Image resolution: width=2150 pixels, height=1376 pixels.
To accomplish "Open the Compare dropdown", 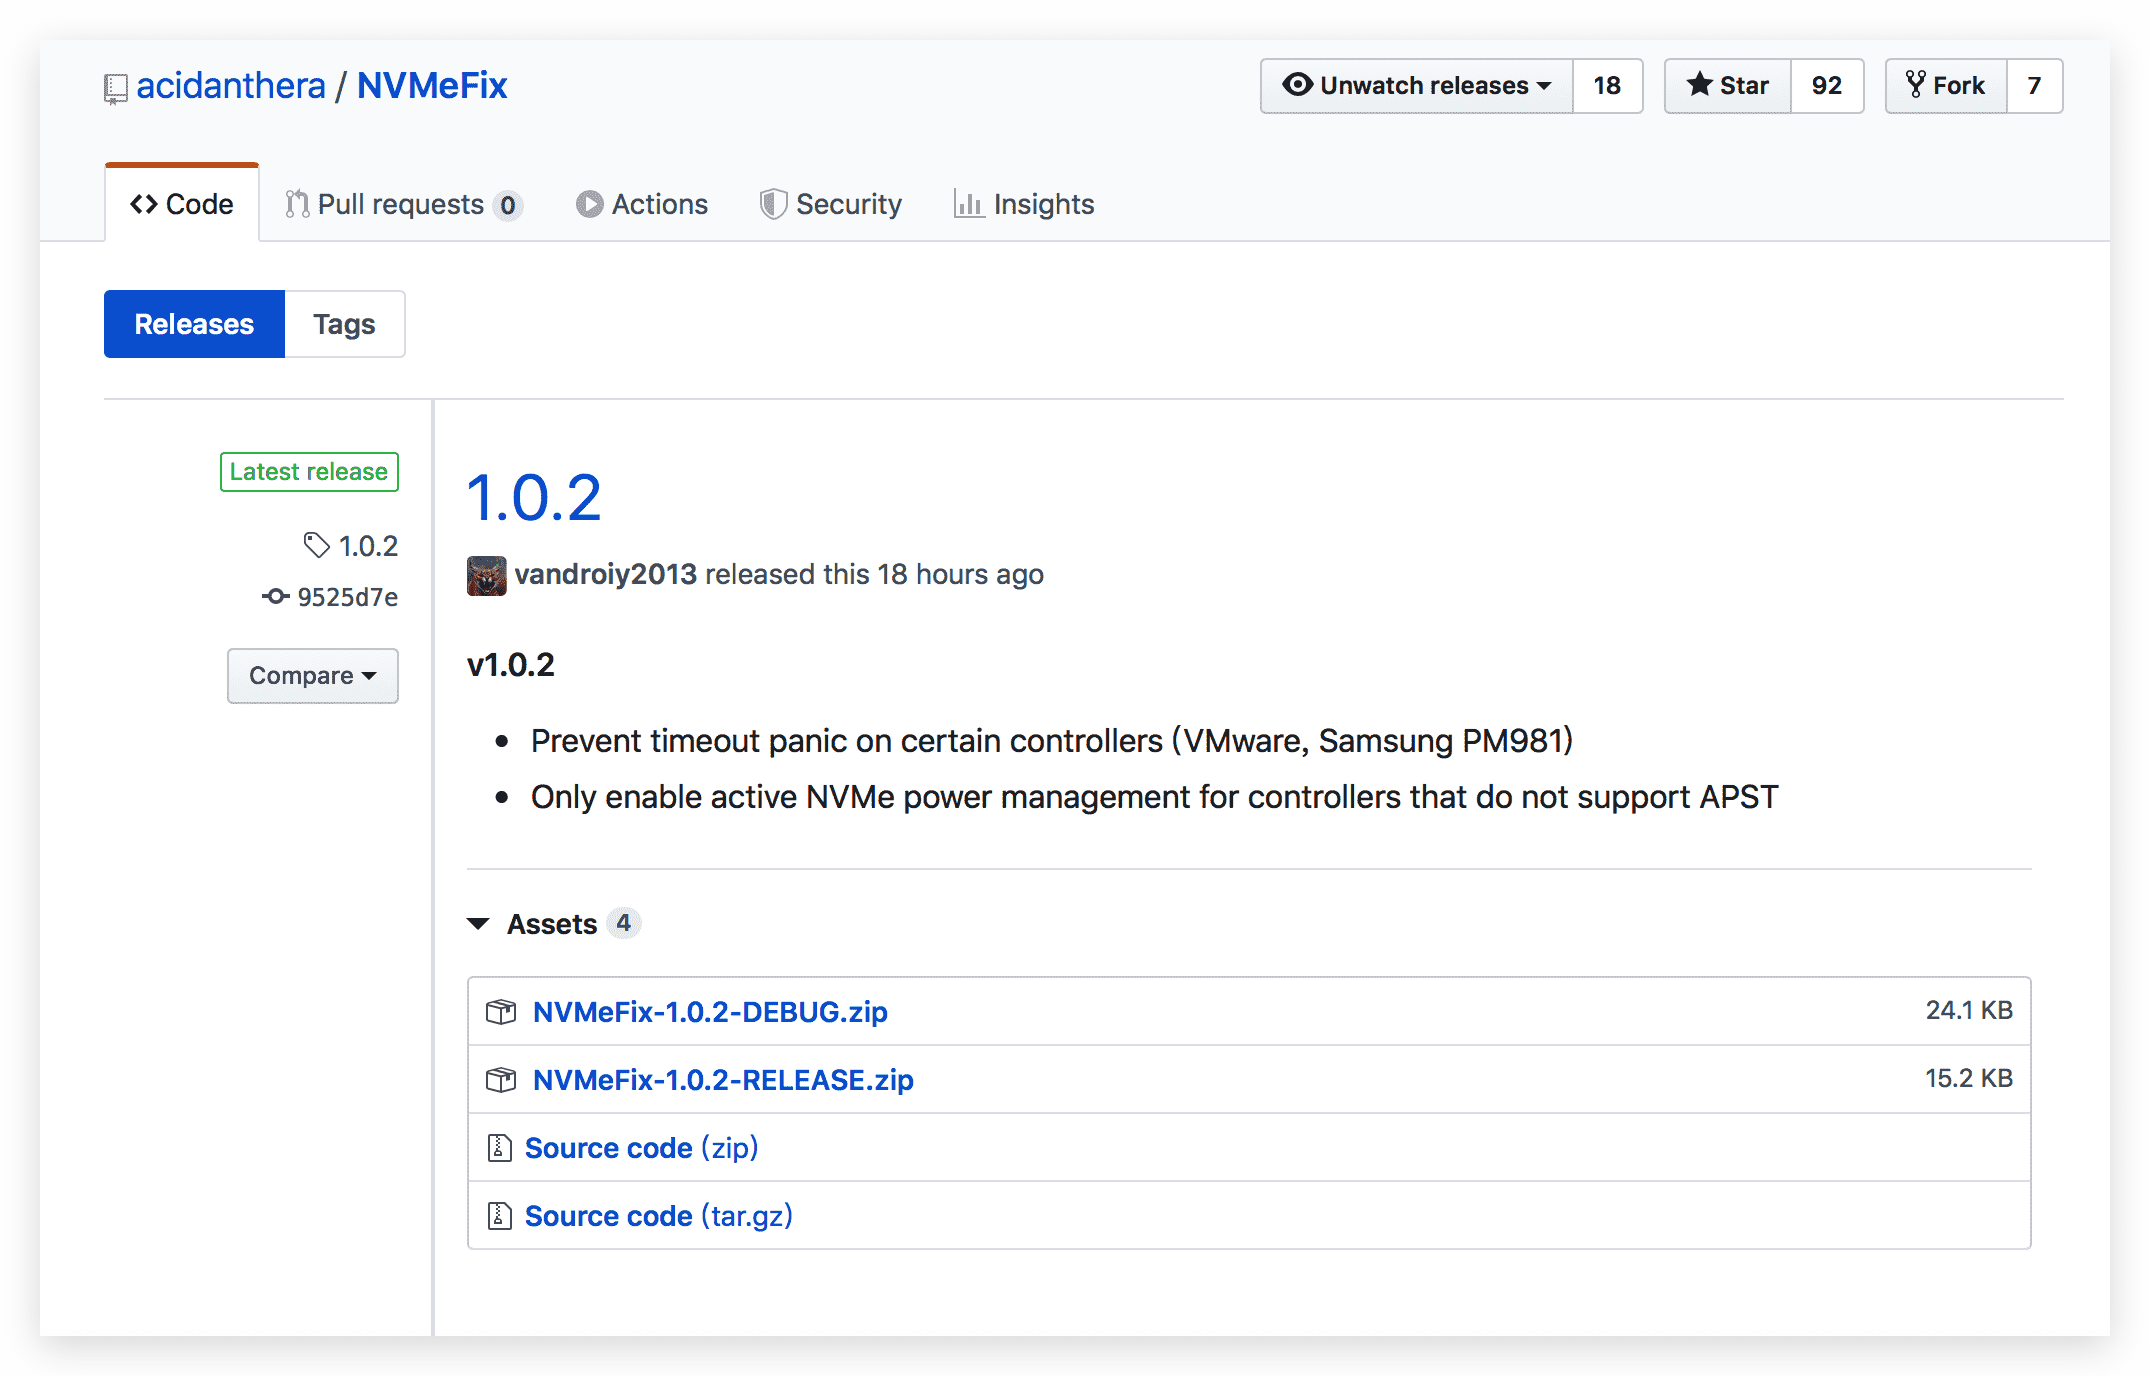I will [313, 676].
